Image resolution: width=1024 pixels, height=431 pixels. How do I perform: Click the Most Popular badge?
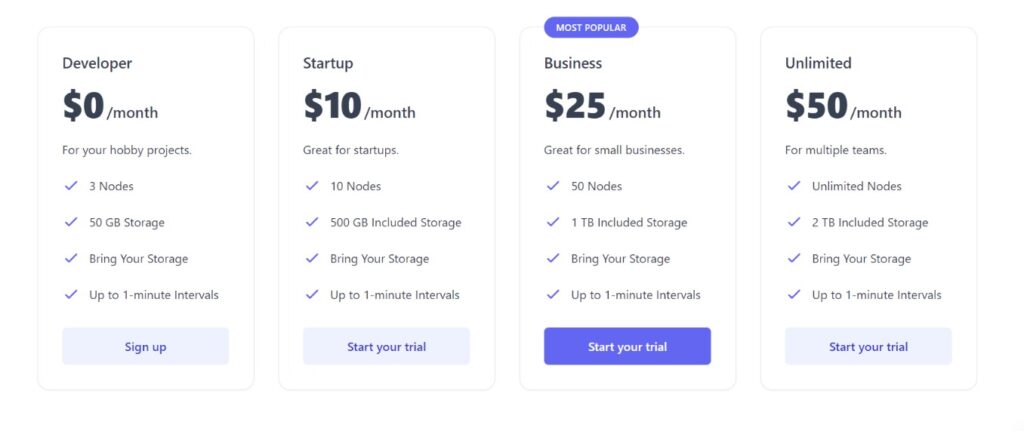pyautogui.click(x=591, y=27)
